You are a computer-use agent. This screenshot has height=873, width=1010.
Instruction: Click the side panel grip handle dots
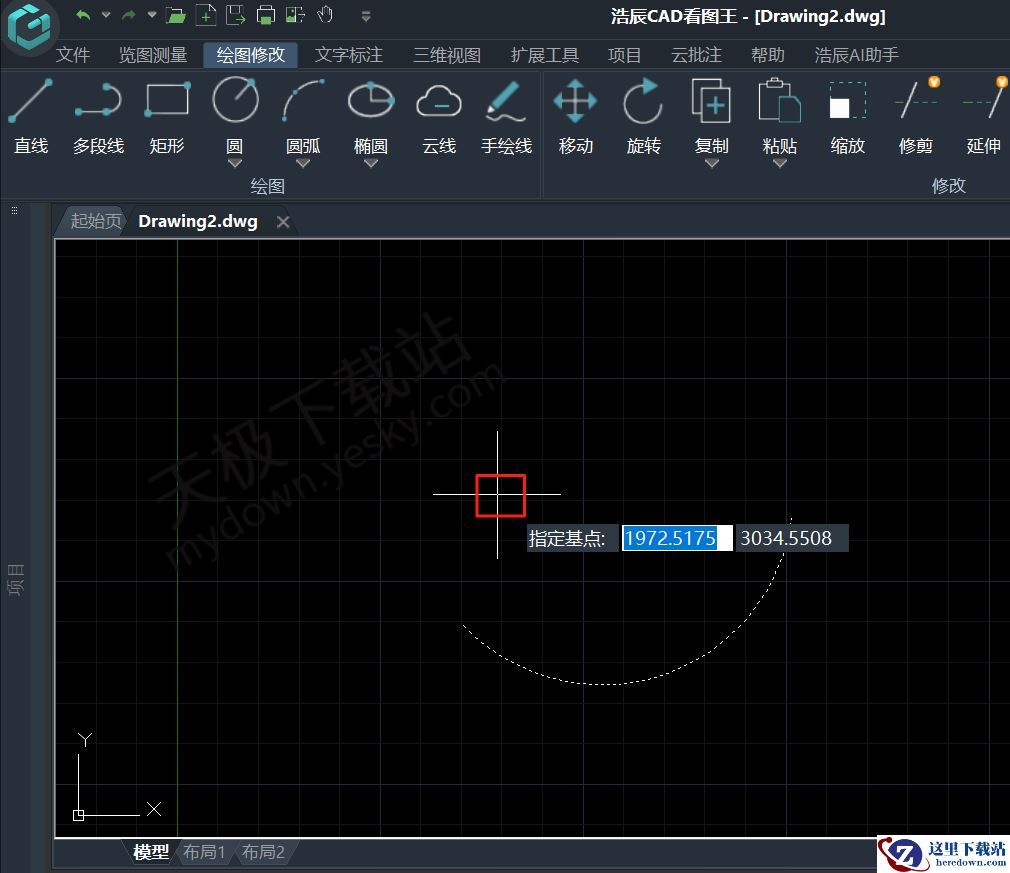14,210
